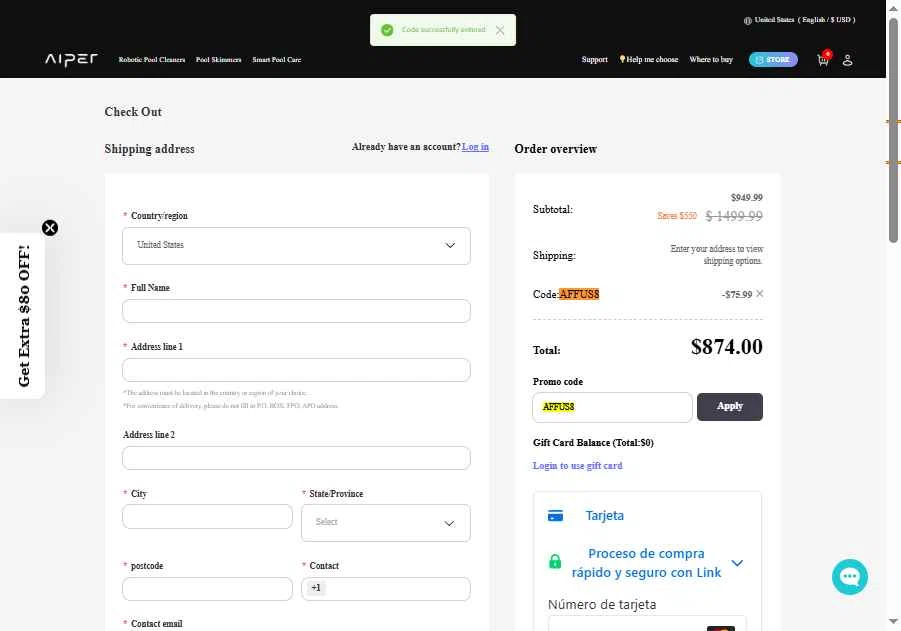Click the STORE button
The image size is (901, 631).
coord(773,60)
